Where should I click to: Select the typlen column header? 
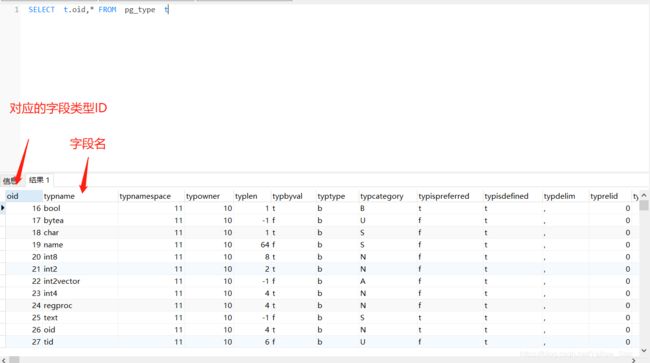[x=252, y=196]
